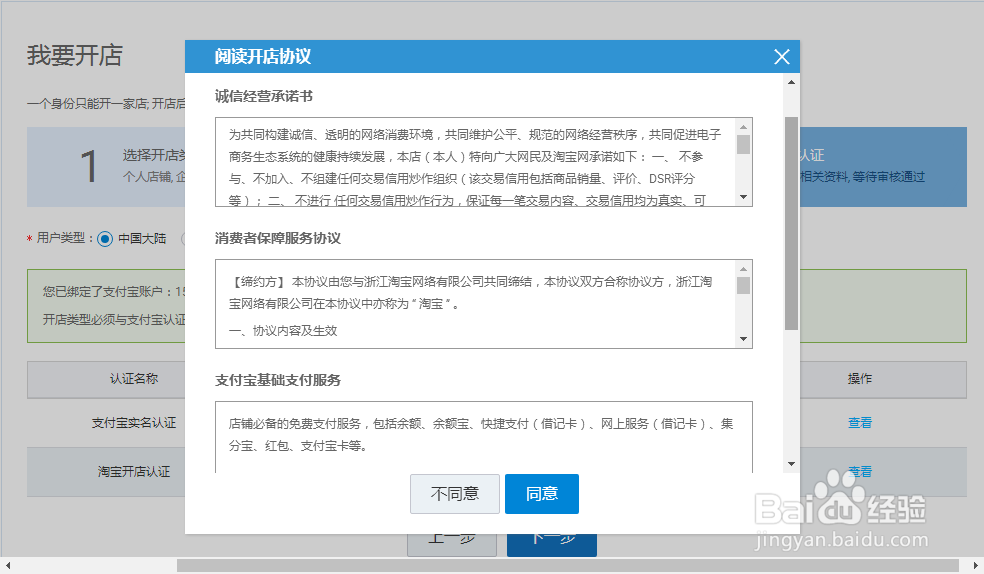Click the 认证名称 column header

click(134, 379)
